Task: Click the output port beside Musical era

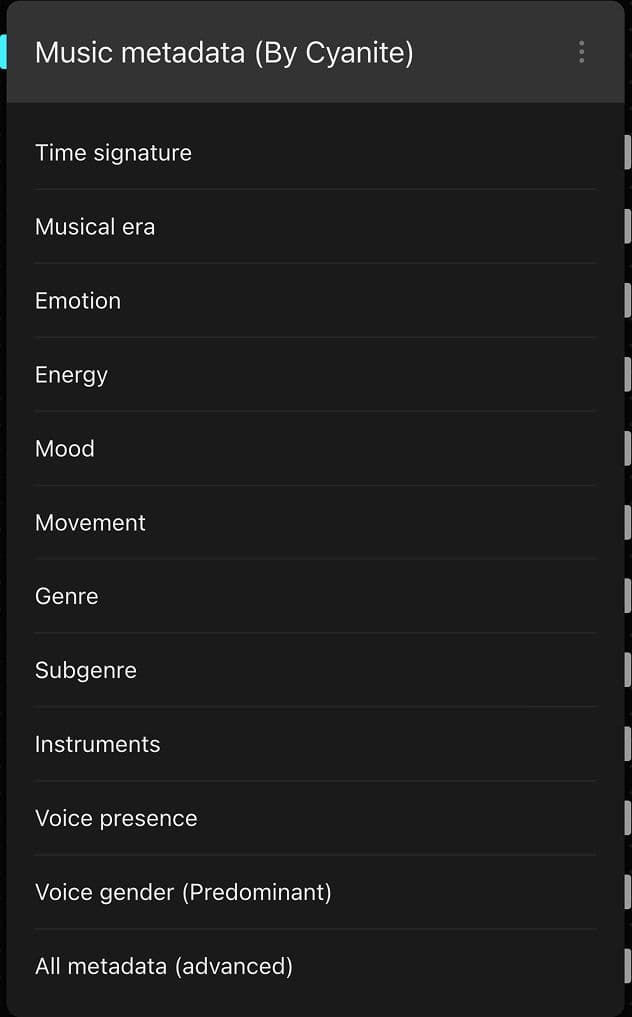Action: click(627, 226)
